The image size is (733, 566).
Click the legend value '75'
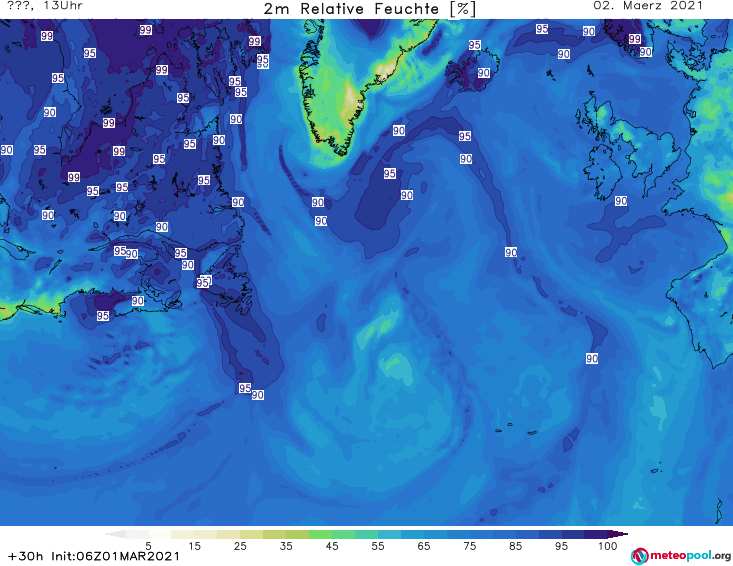coord(469,546)
